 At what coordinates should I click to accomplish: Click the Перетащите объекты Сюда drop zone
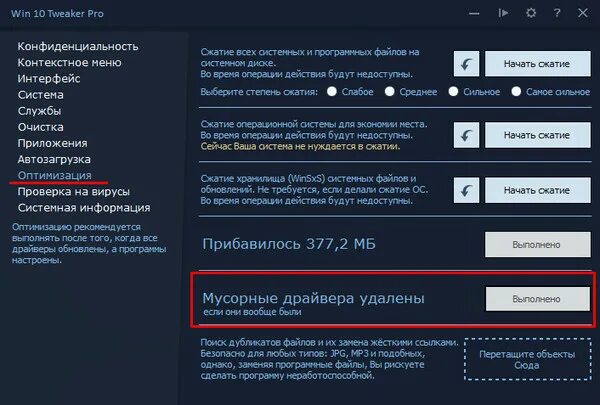pyautogui.click(x=528, y=359)
